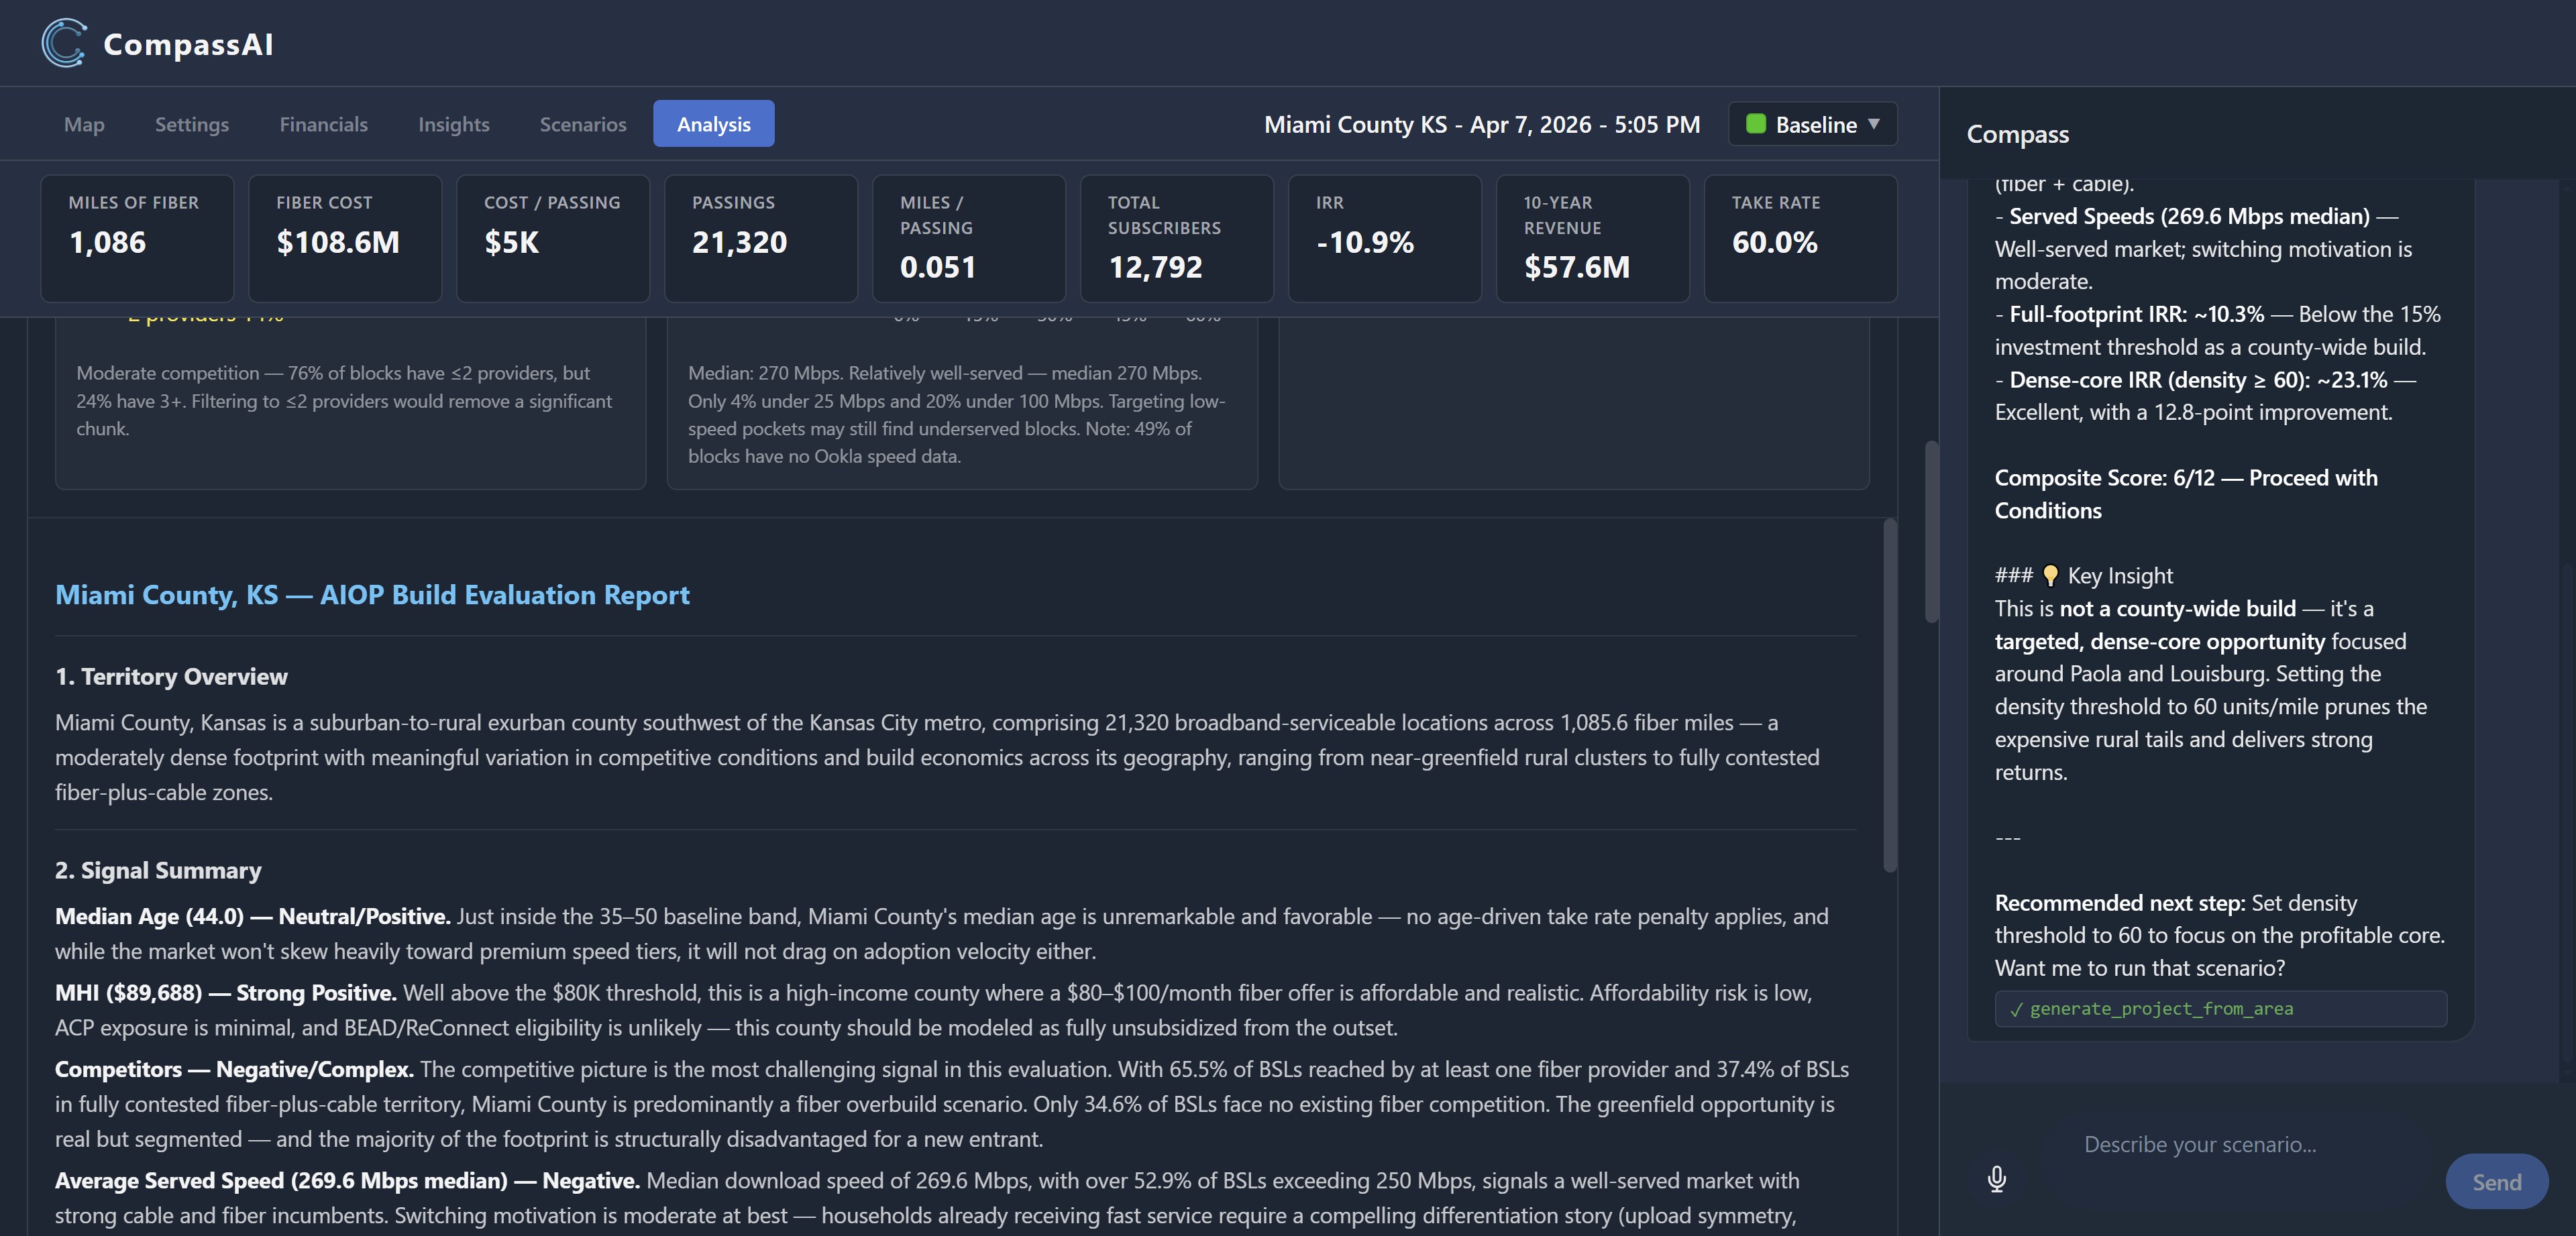The height and width of the screenshot is (1236, 2576).
Task: Click the Miles of Fiber metric card
Action: pyautogui.click(x=137, y=238)
